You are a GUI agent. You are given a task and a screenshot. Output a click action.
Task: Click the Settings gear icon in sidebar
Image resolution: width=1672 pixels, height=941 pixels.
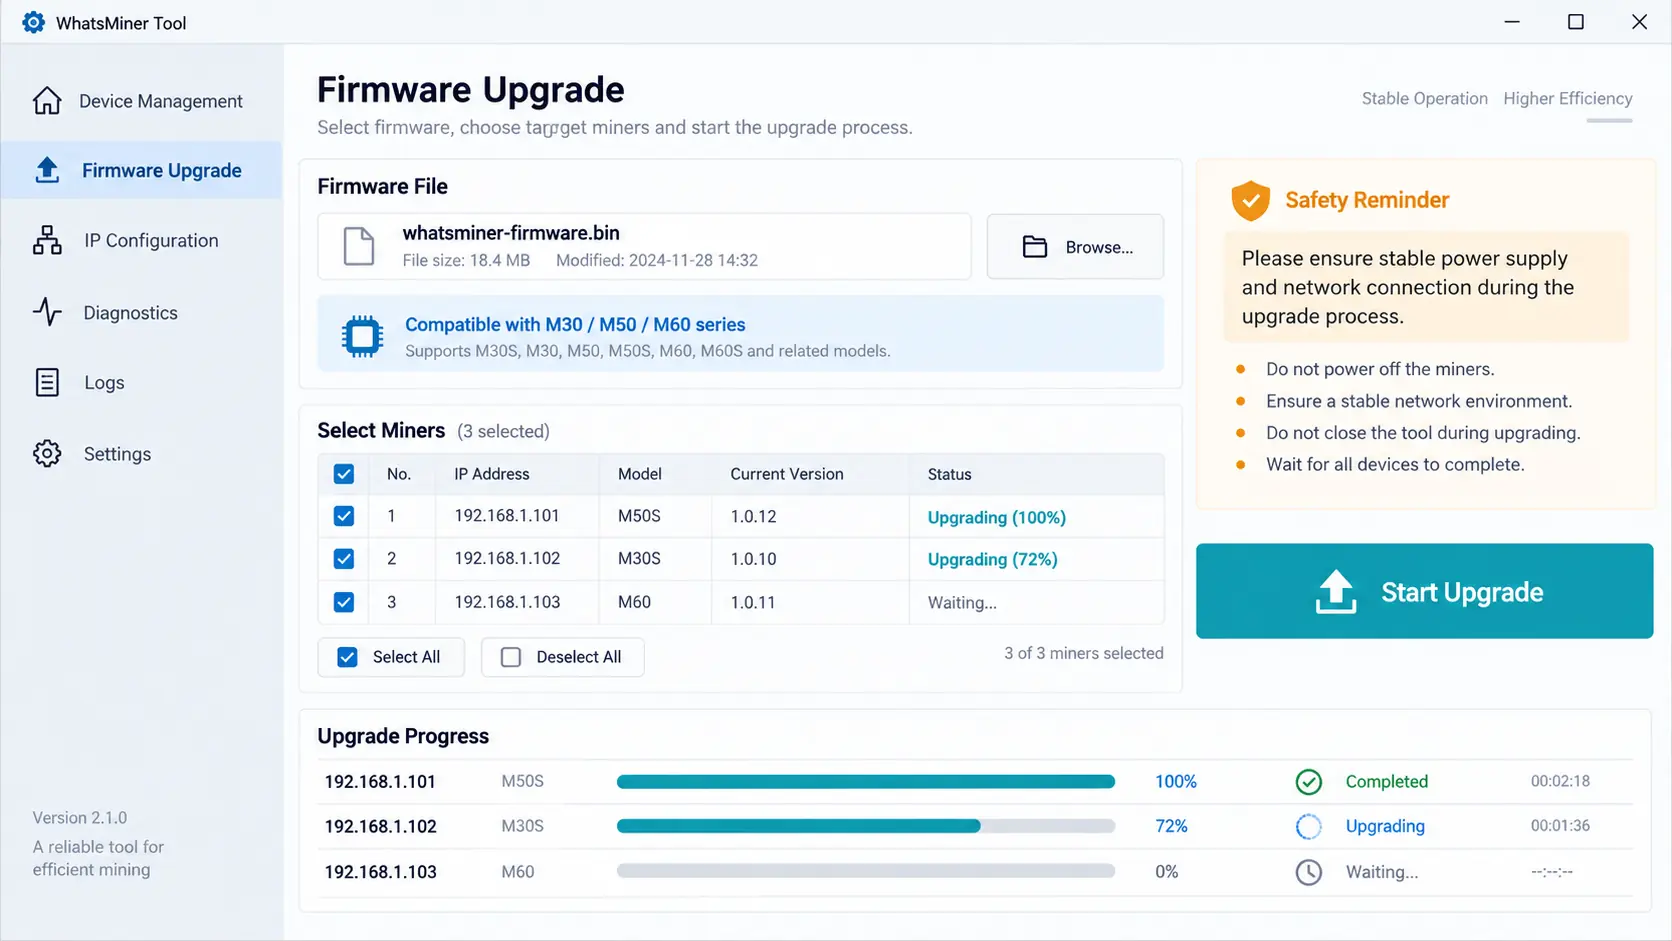[47, 453]
